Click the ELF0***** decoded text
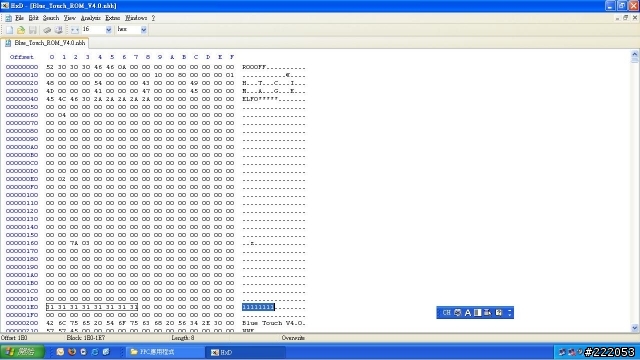This screenshot has width=640, height=360. coord(260,99)
